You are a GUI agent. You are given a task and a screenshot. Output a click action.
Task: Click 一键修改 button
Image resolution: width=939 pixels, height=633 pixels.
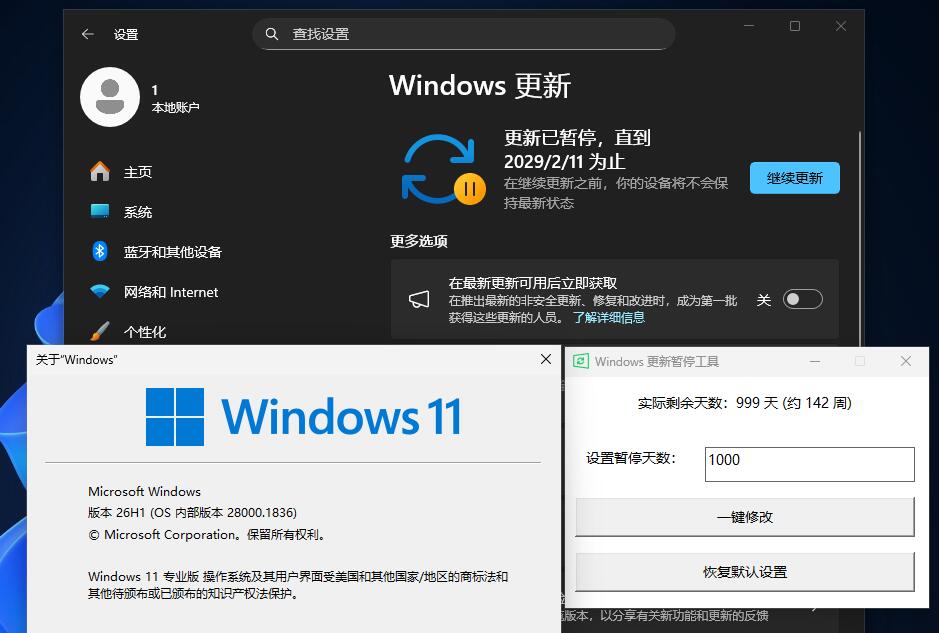tap(745, 517)
